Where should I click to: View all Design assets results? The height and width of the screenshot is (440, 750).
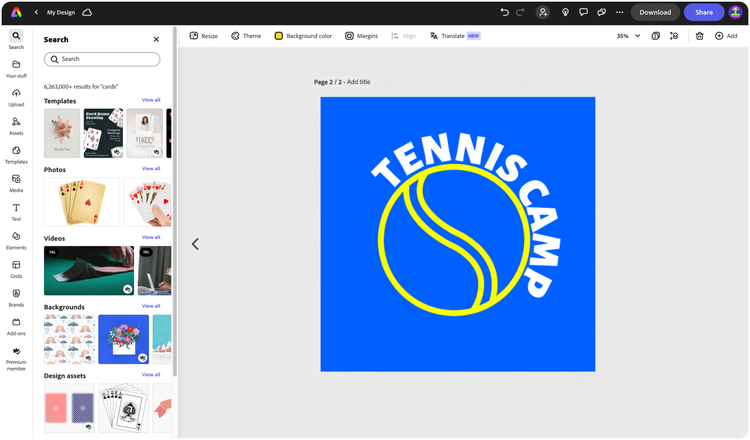coord(151,374)
